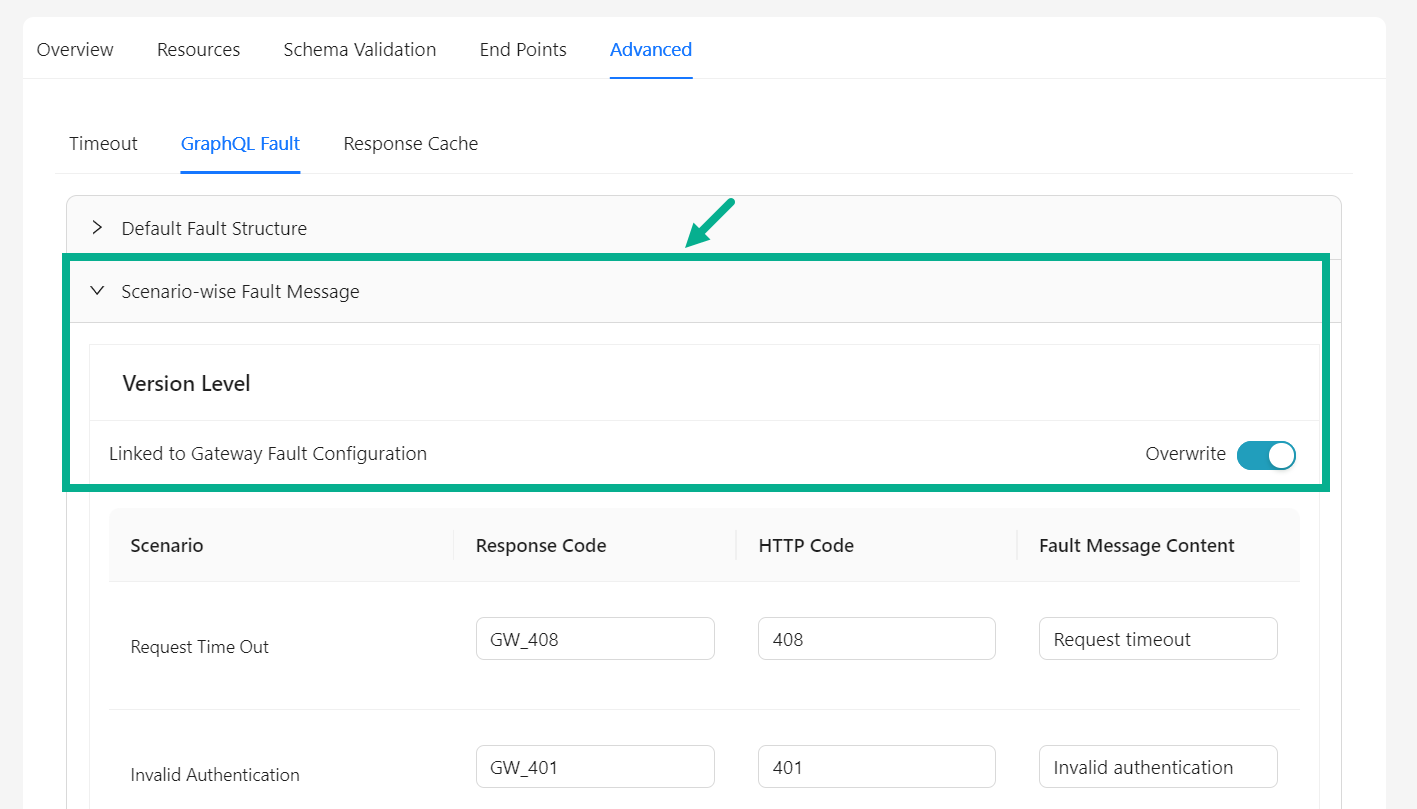
Task: Click the GW_401 response code field
Action: (595, 767)
